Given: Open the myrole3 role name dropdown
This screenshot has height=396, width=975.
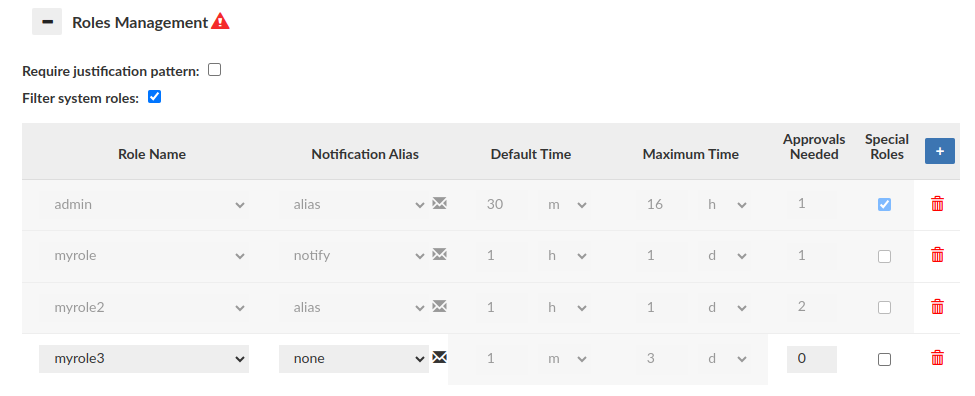Looking at the screenshot, I should [x=144, y=359].
